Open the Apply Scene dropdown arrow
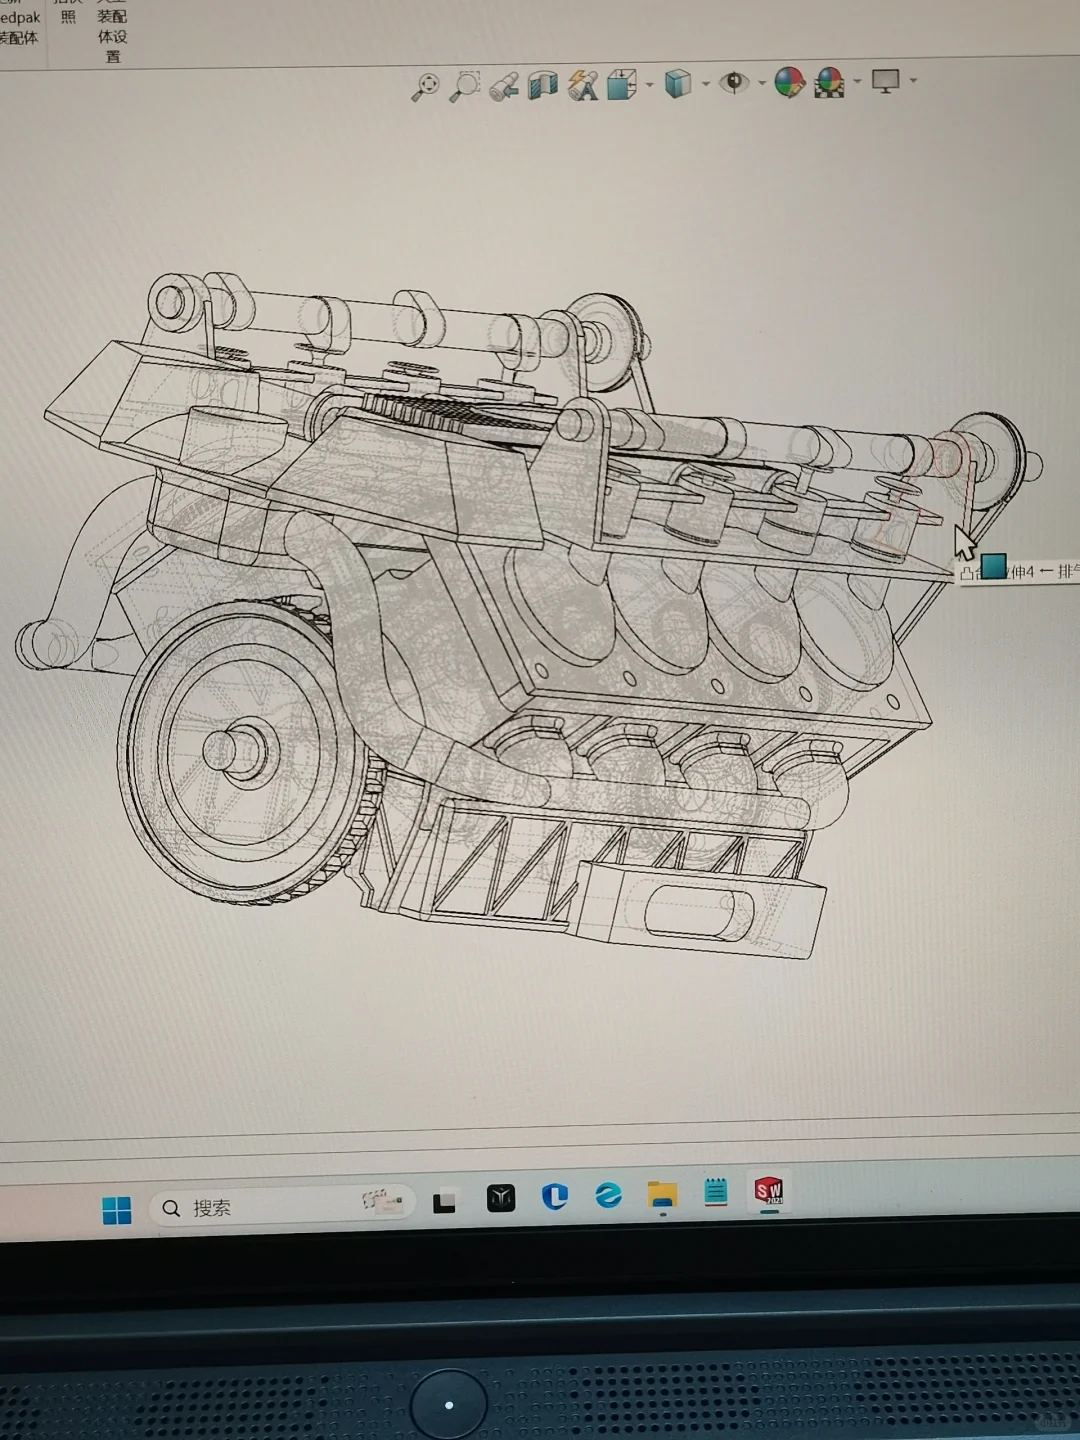This screenshot has height=1440, width=1080. click(857, 82)
